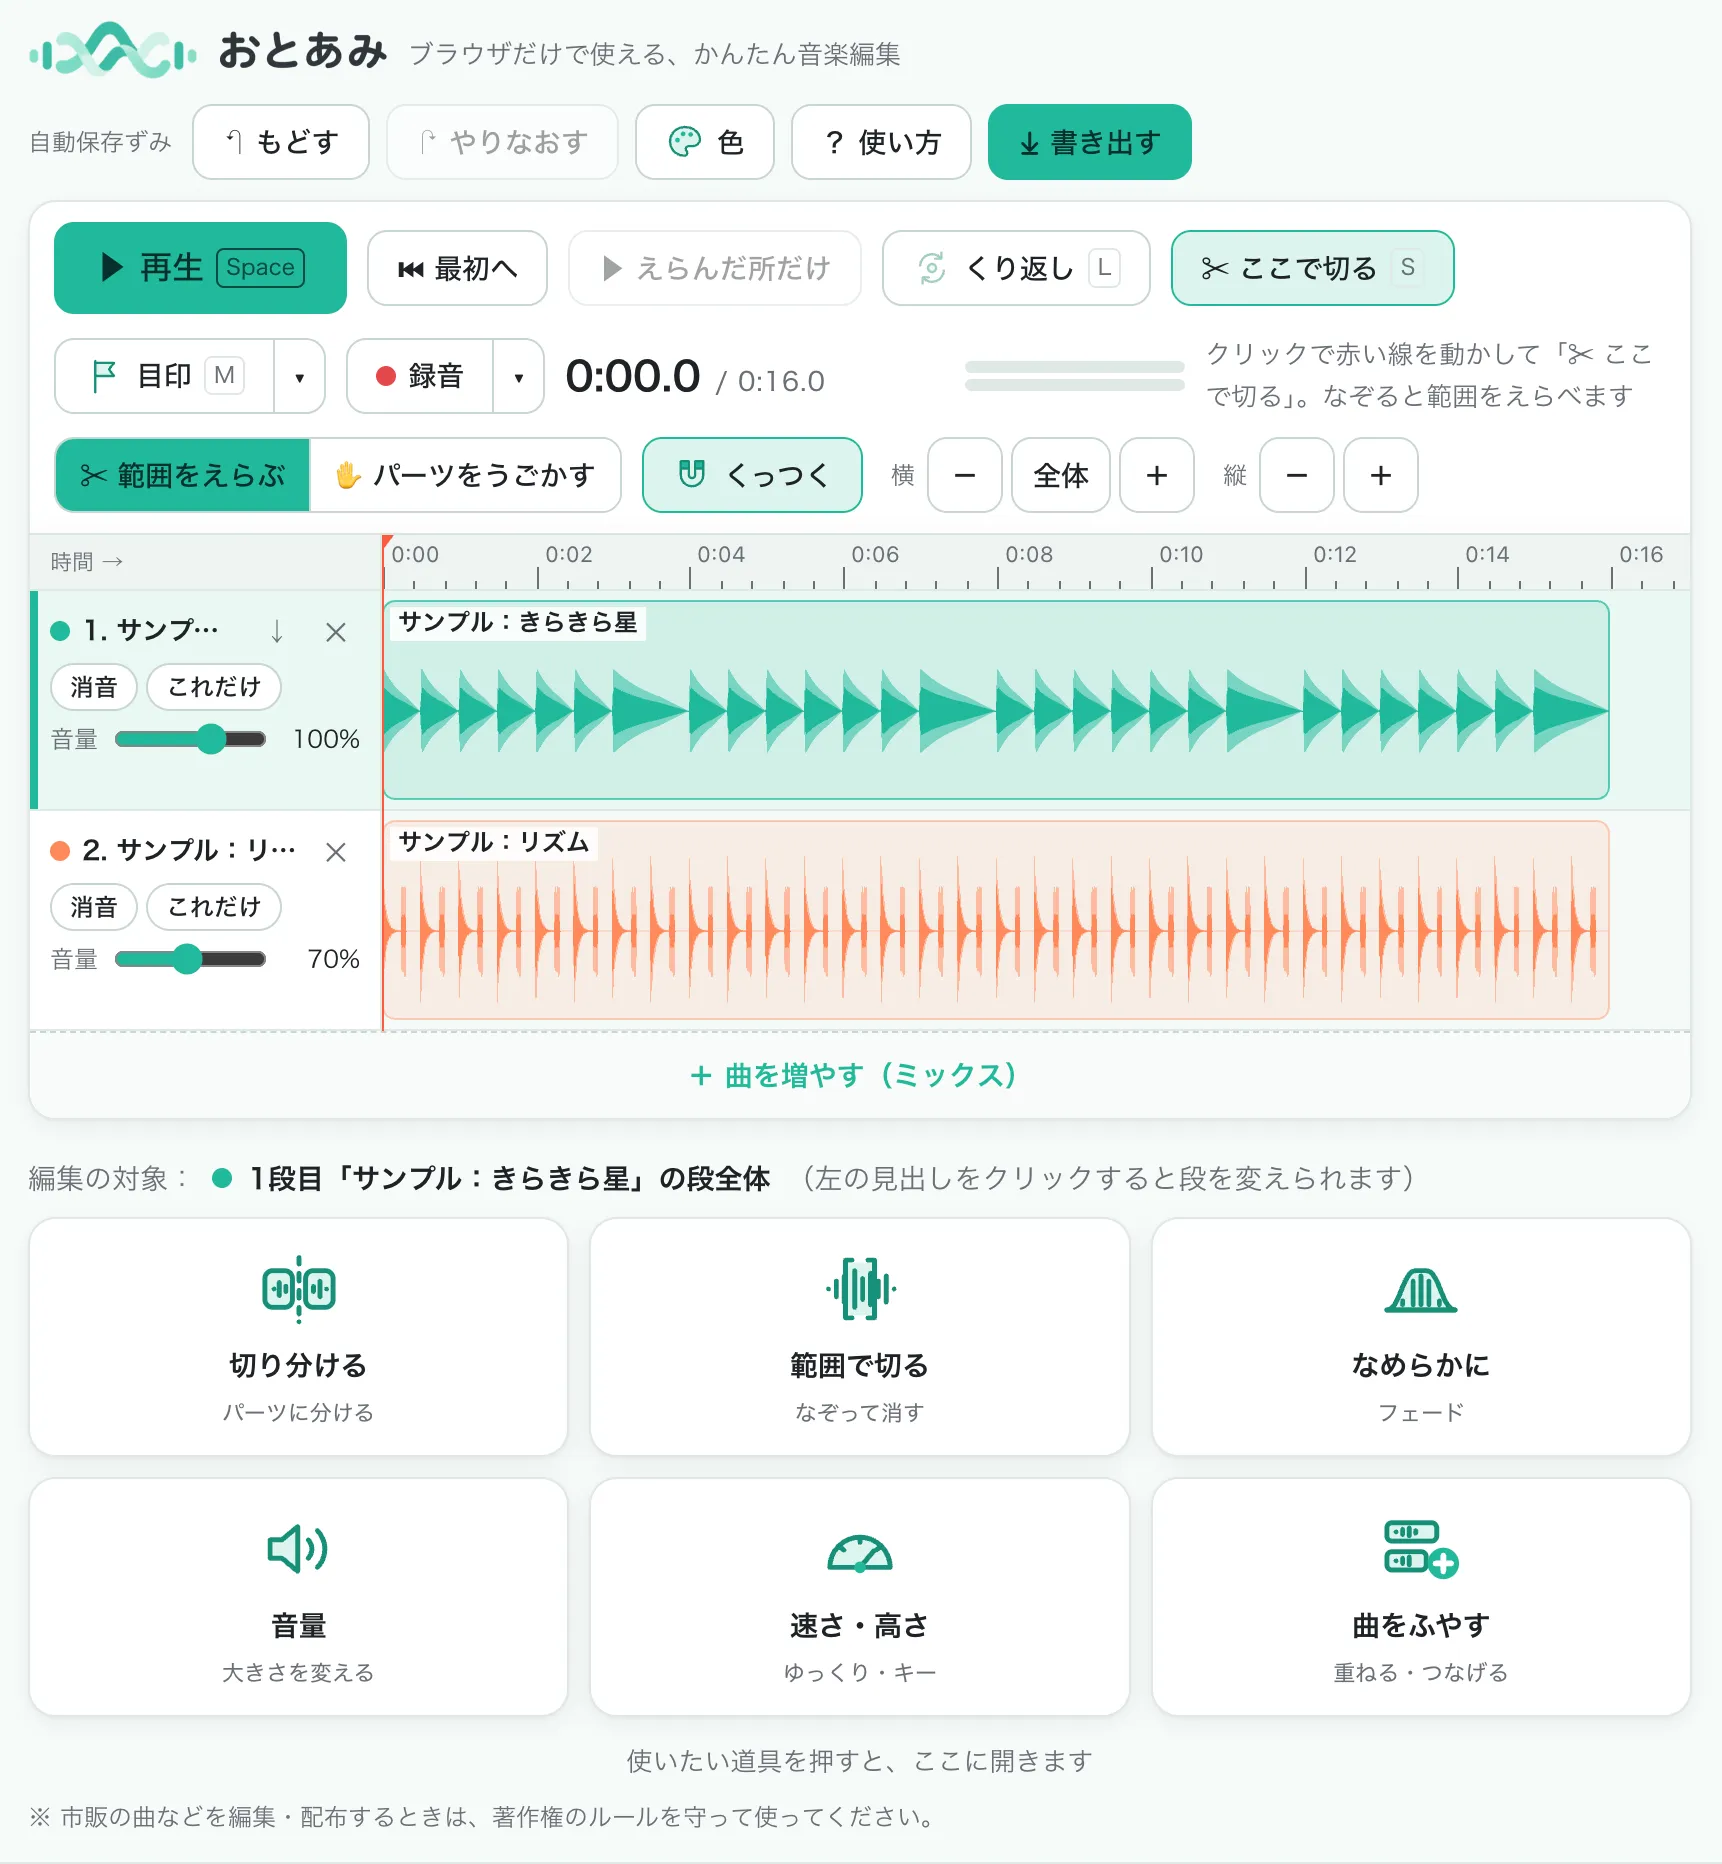Open the 切り分ける split tool

click(298, 1337)
